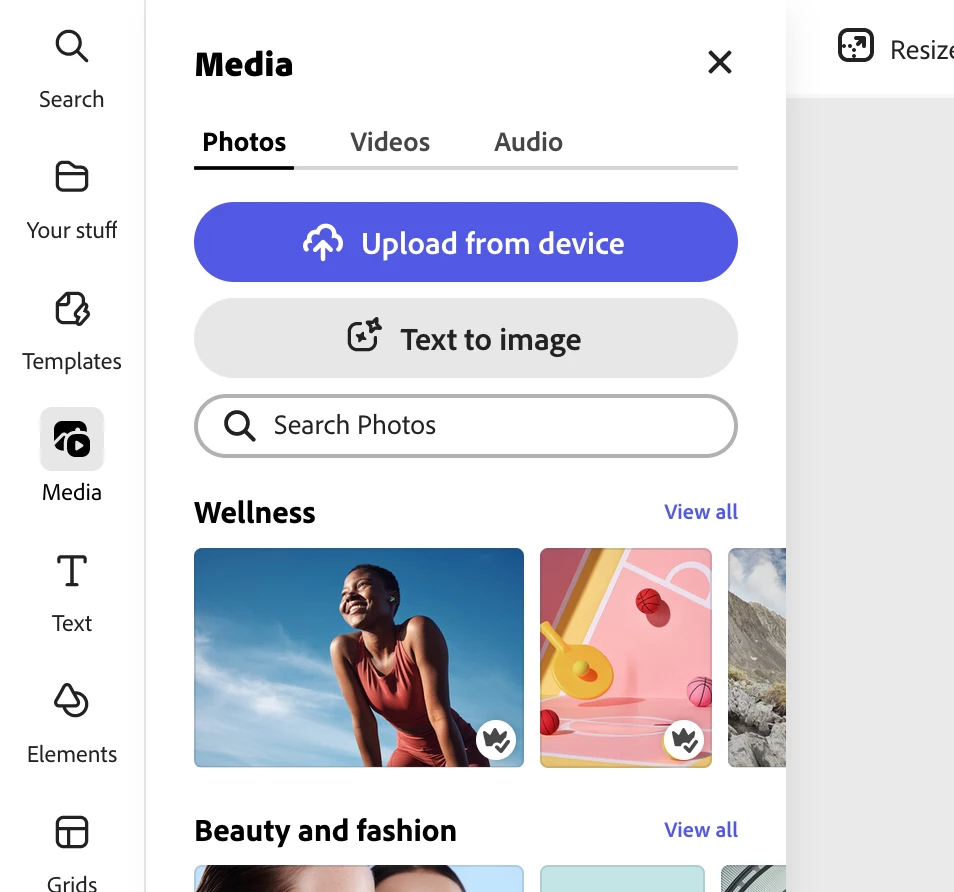The image size is (954, 892).
Task: Open the Search sidebar icon
Action: click(72, 47)
